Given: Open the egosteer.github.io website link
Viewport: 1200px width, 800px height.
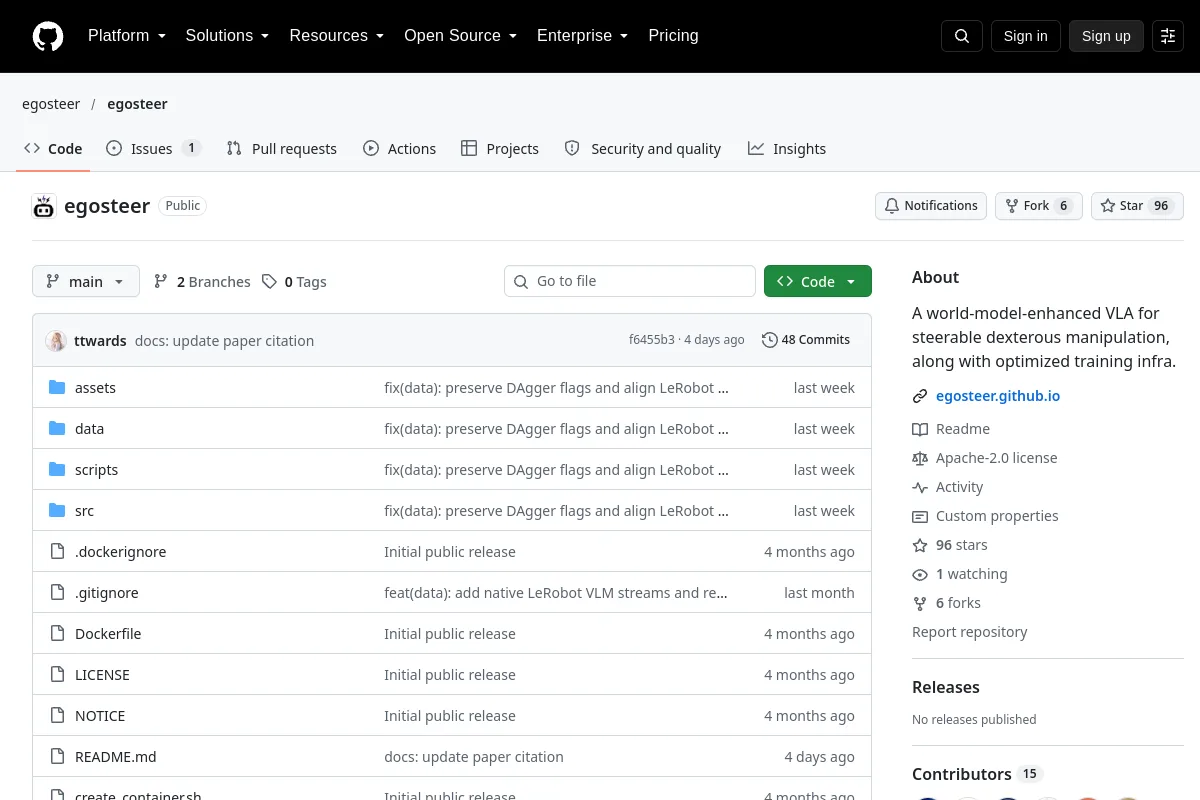Looking at the screenshot, I should 998,396.
